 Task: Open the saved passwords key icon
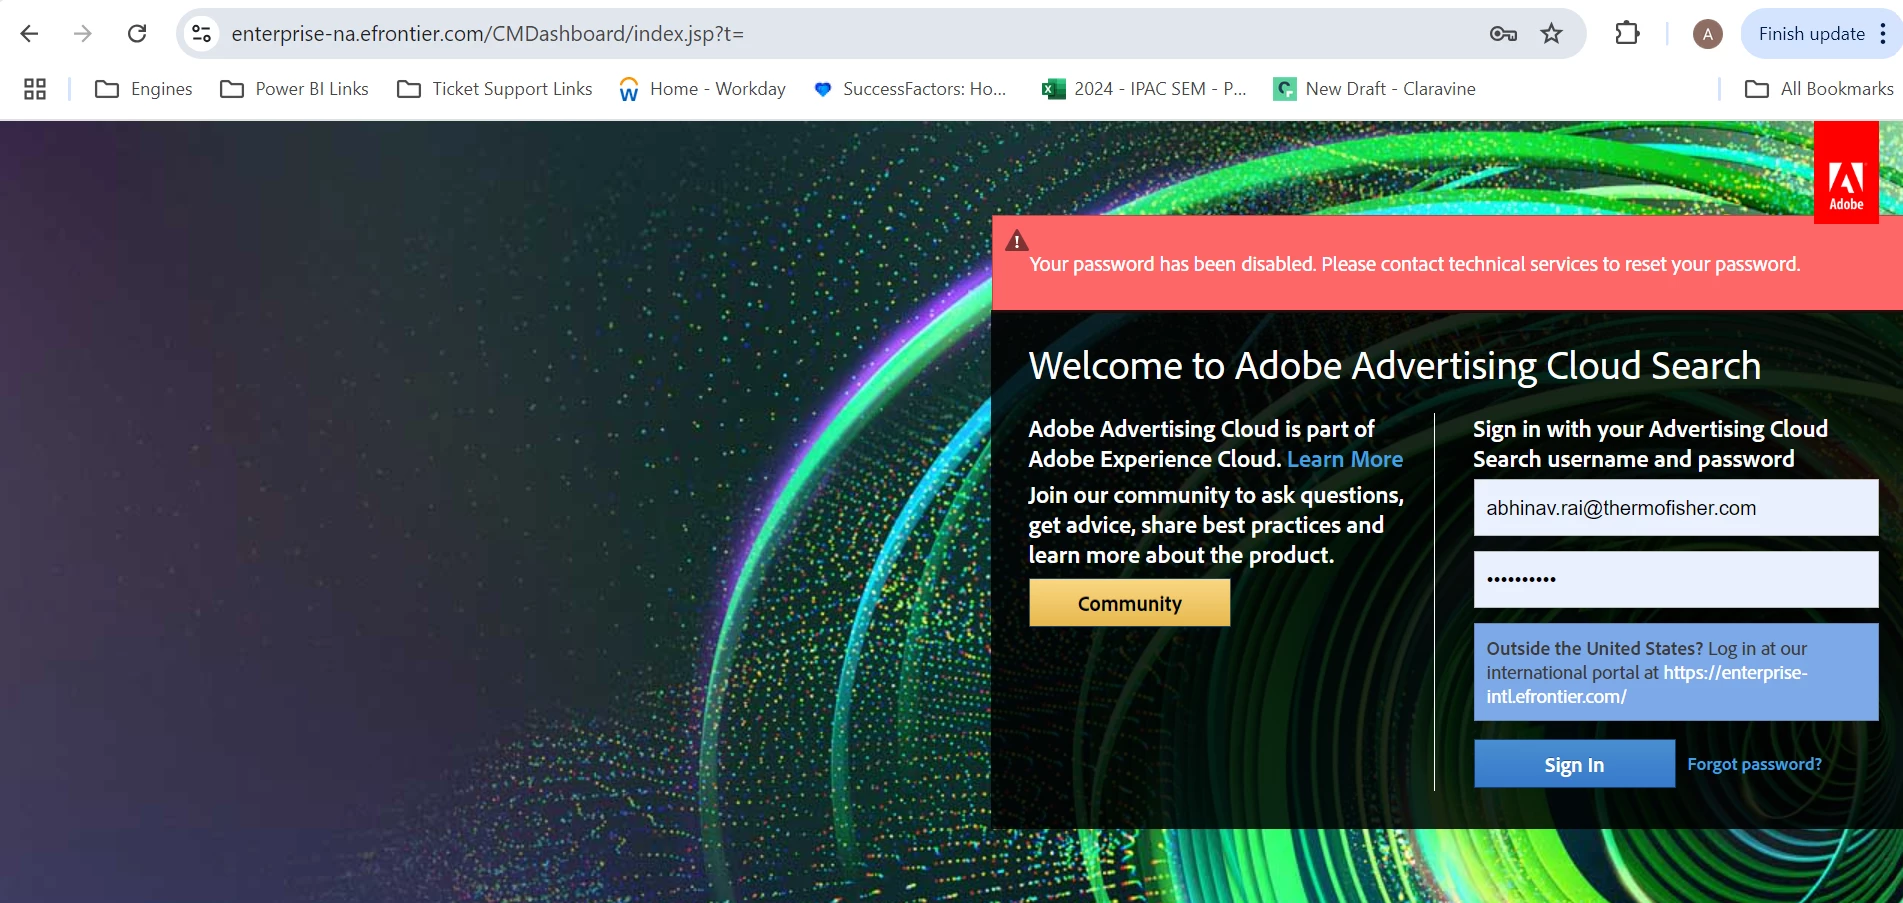1503,34
